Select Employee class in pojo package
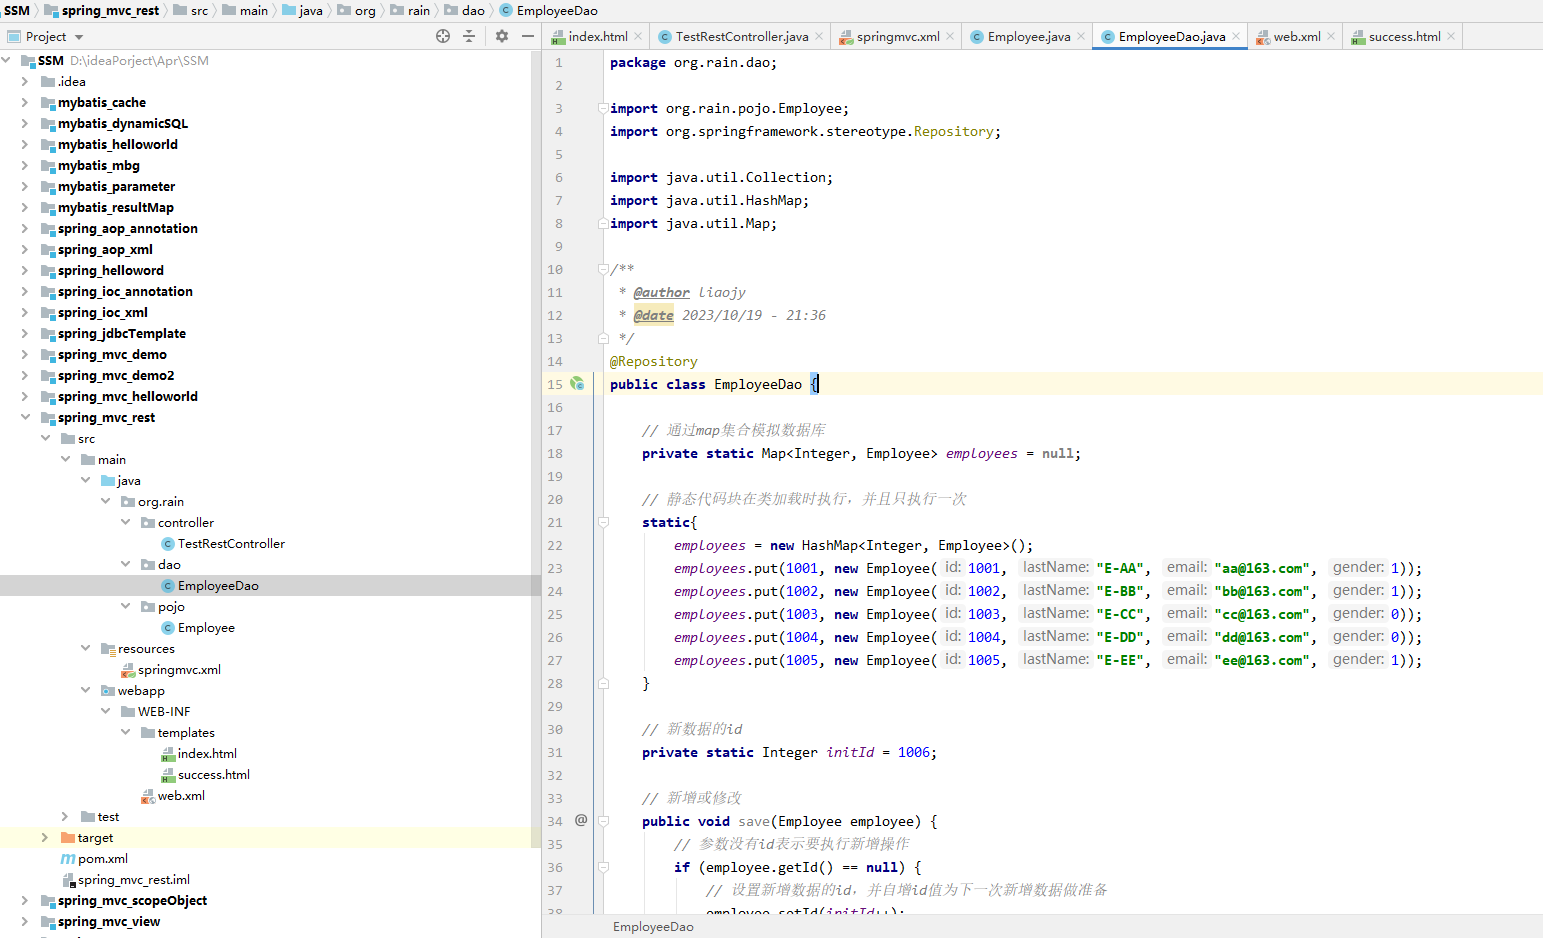This screenshot has height=938, width=1543. pos(206,628)
